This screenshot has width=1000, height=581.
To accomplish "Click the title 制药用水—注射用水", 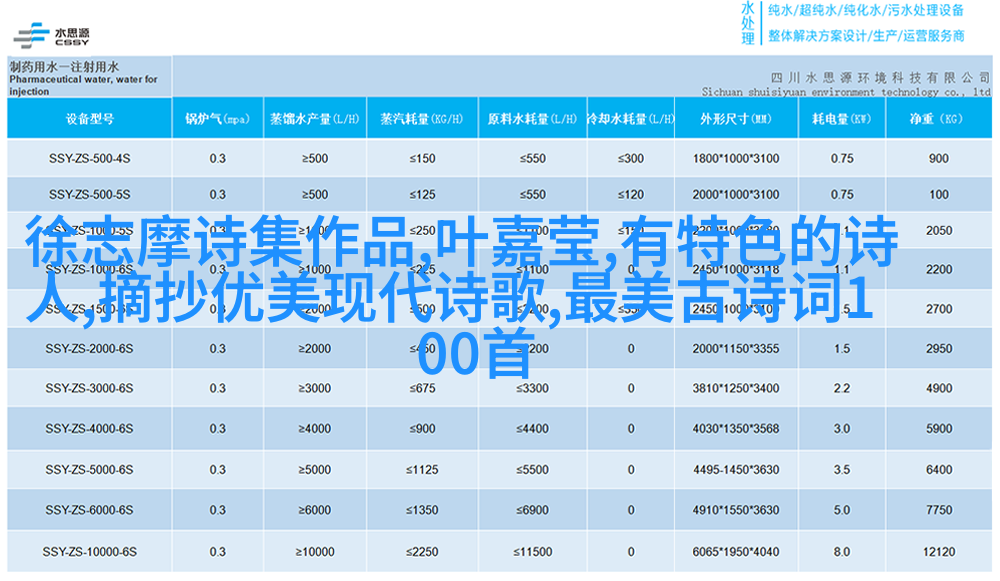I will (x=64, y=66).
